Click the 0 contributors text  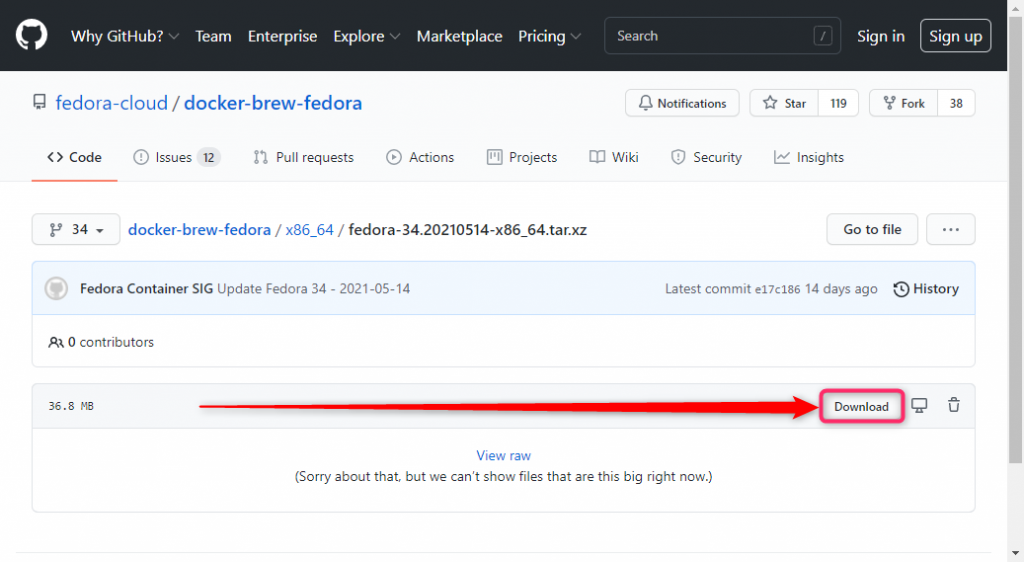tap(101, 342)
